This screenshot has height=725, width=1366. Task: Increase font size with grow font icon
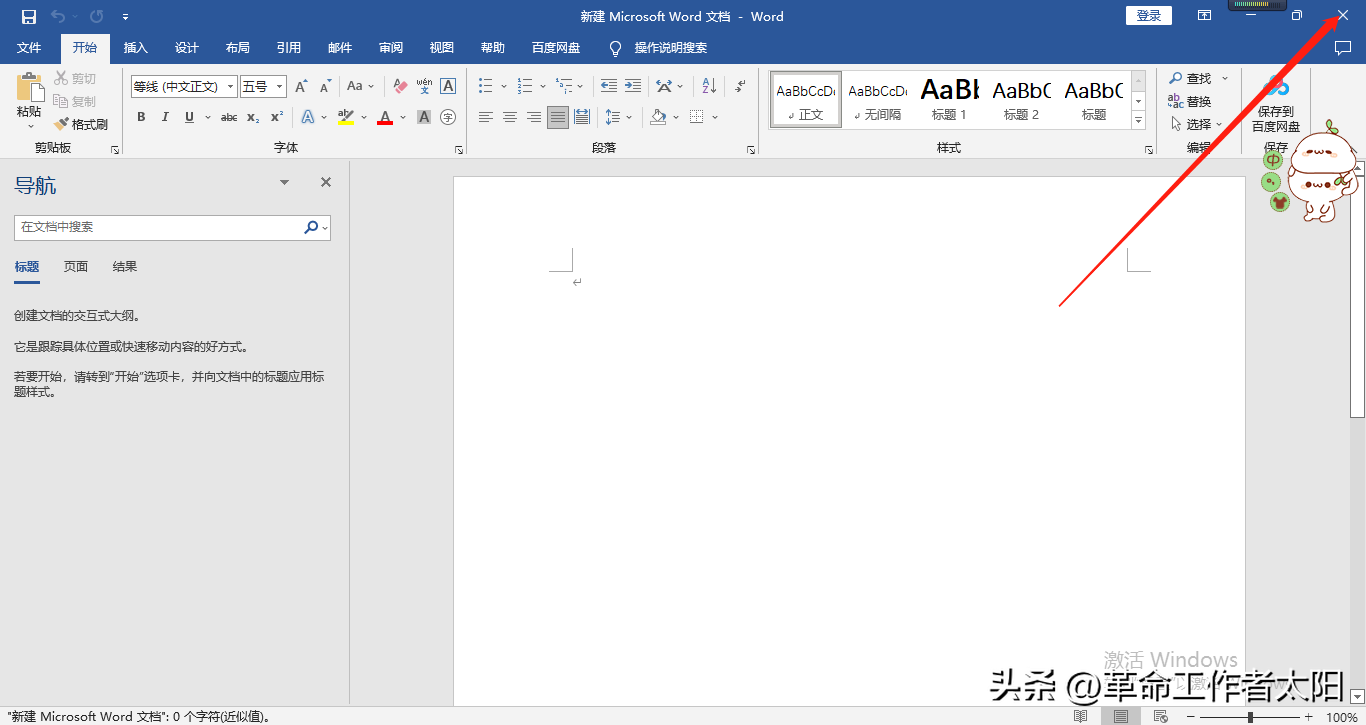coord(301,87)
